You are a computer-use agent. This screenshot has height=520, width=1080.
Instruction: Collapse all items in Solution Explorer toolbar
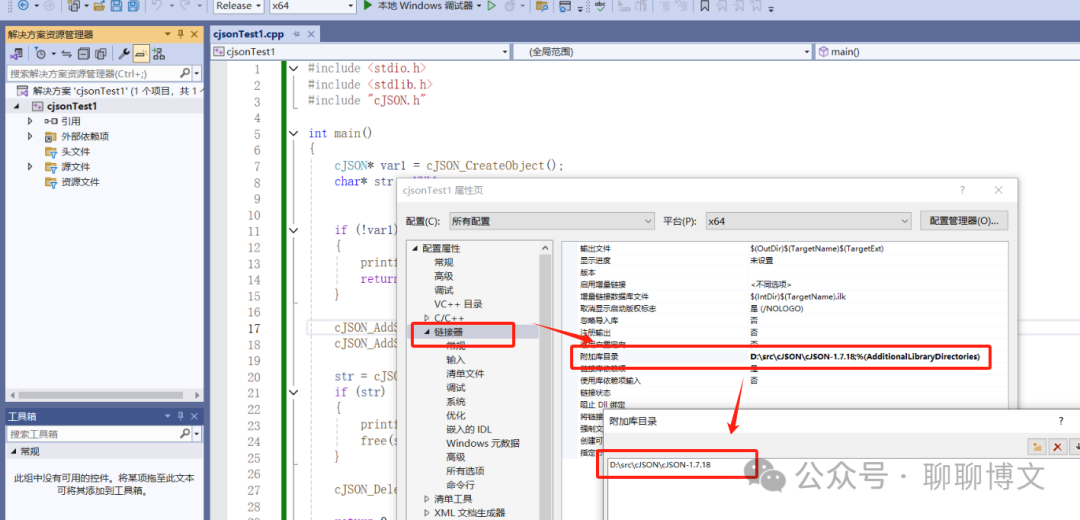84,54
